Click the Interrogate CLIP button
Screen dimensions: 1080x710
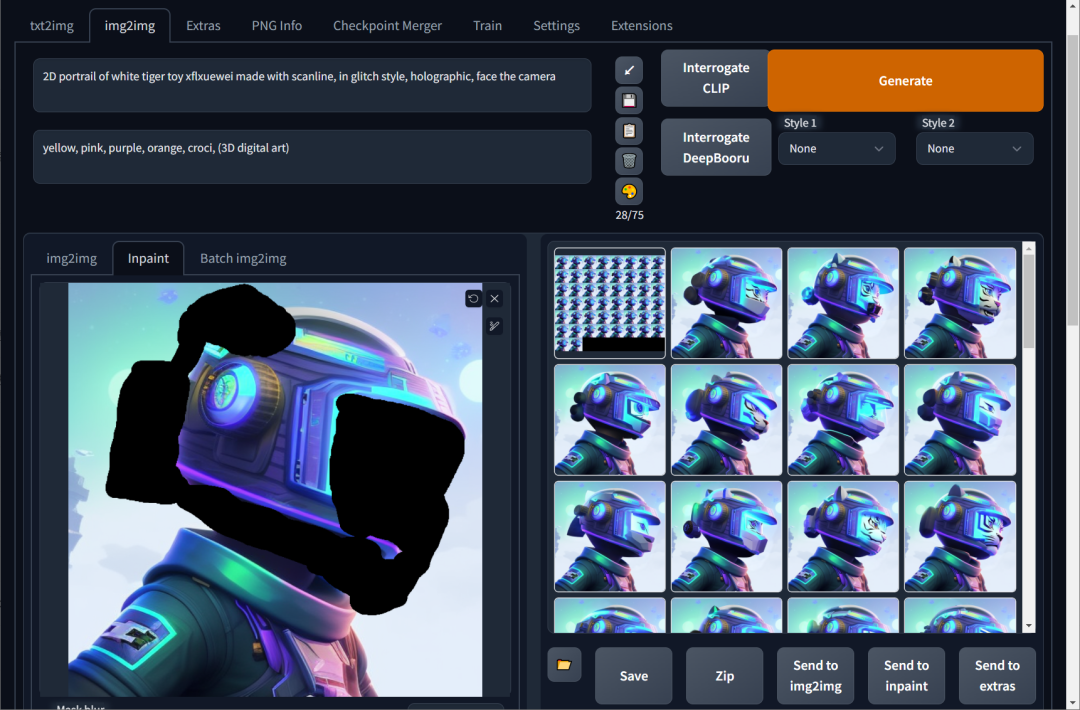(x=716, y=78)
